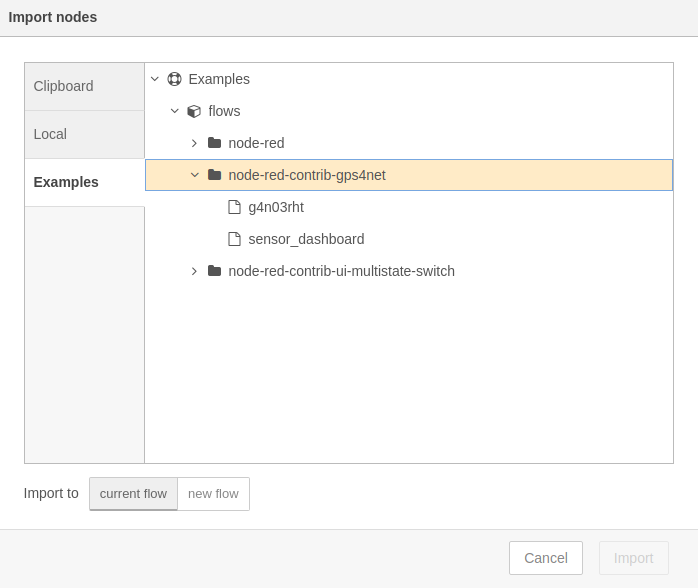Screen dimensions: 698x588
Task: Expand the node-red-contrib-ui-multistate-switch chevron
Action: pos(194,271)
